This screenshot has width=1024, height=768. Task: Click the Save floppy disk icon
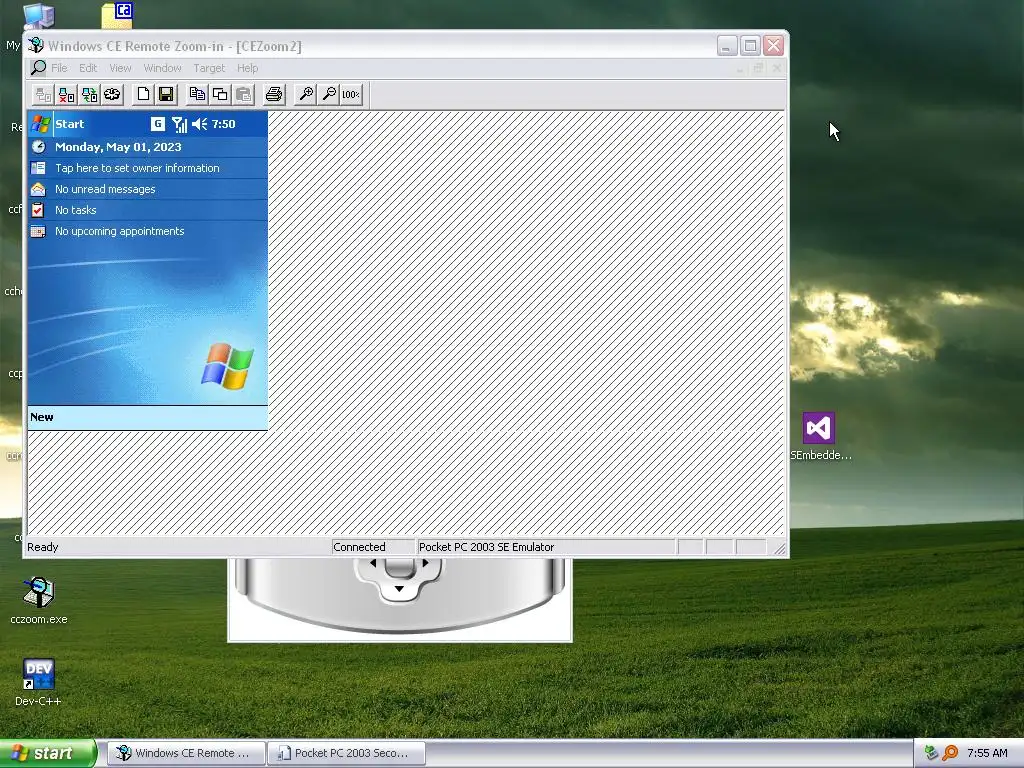coord(166,95)
